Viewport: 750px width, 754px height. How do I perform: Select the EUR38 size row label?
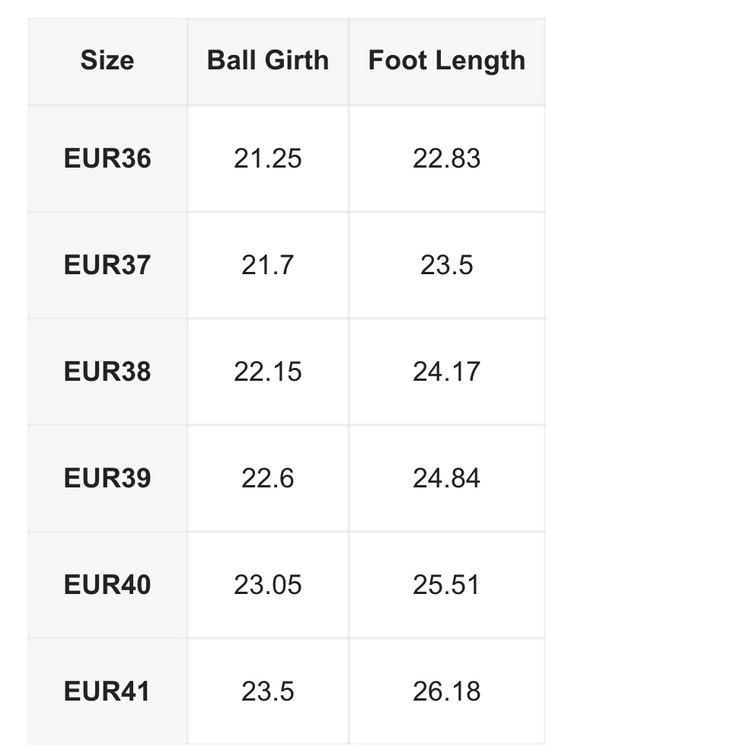click(x=107, y=372)
